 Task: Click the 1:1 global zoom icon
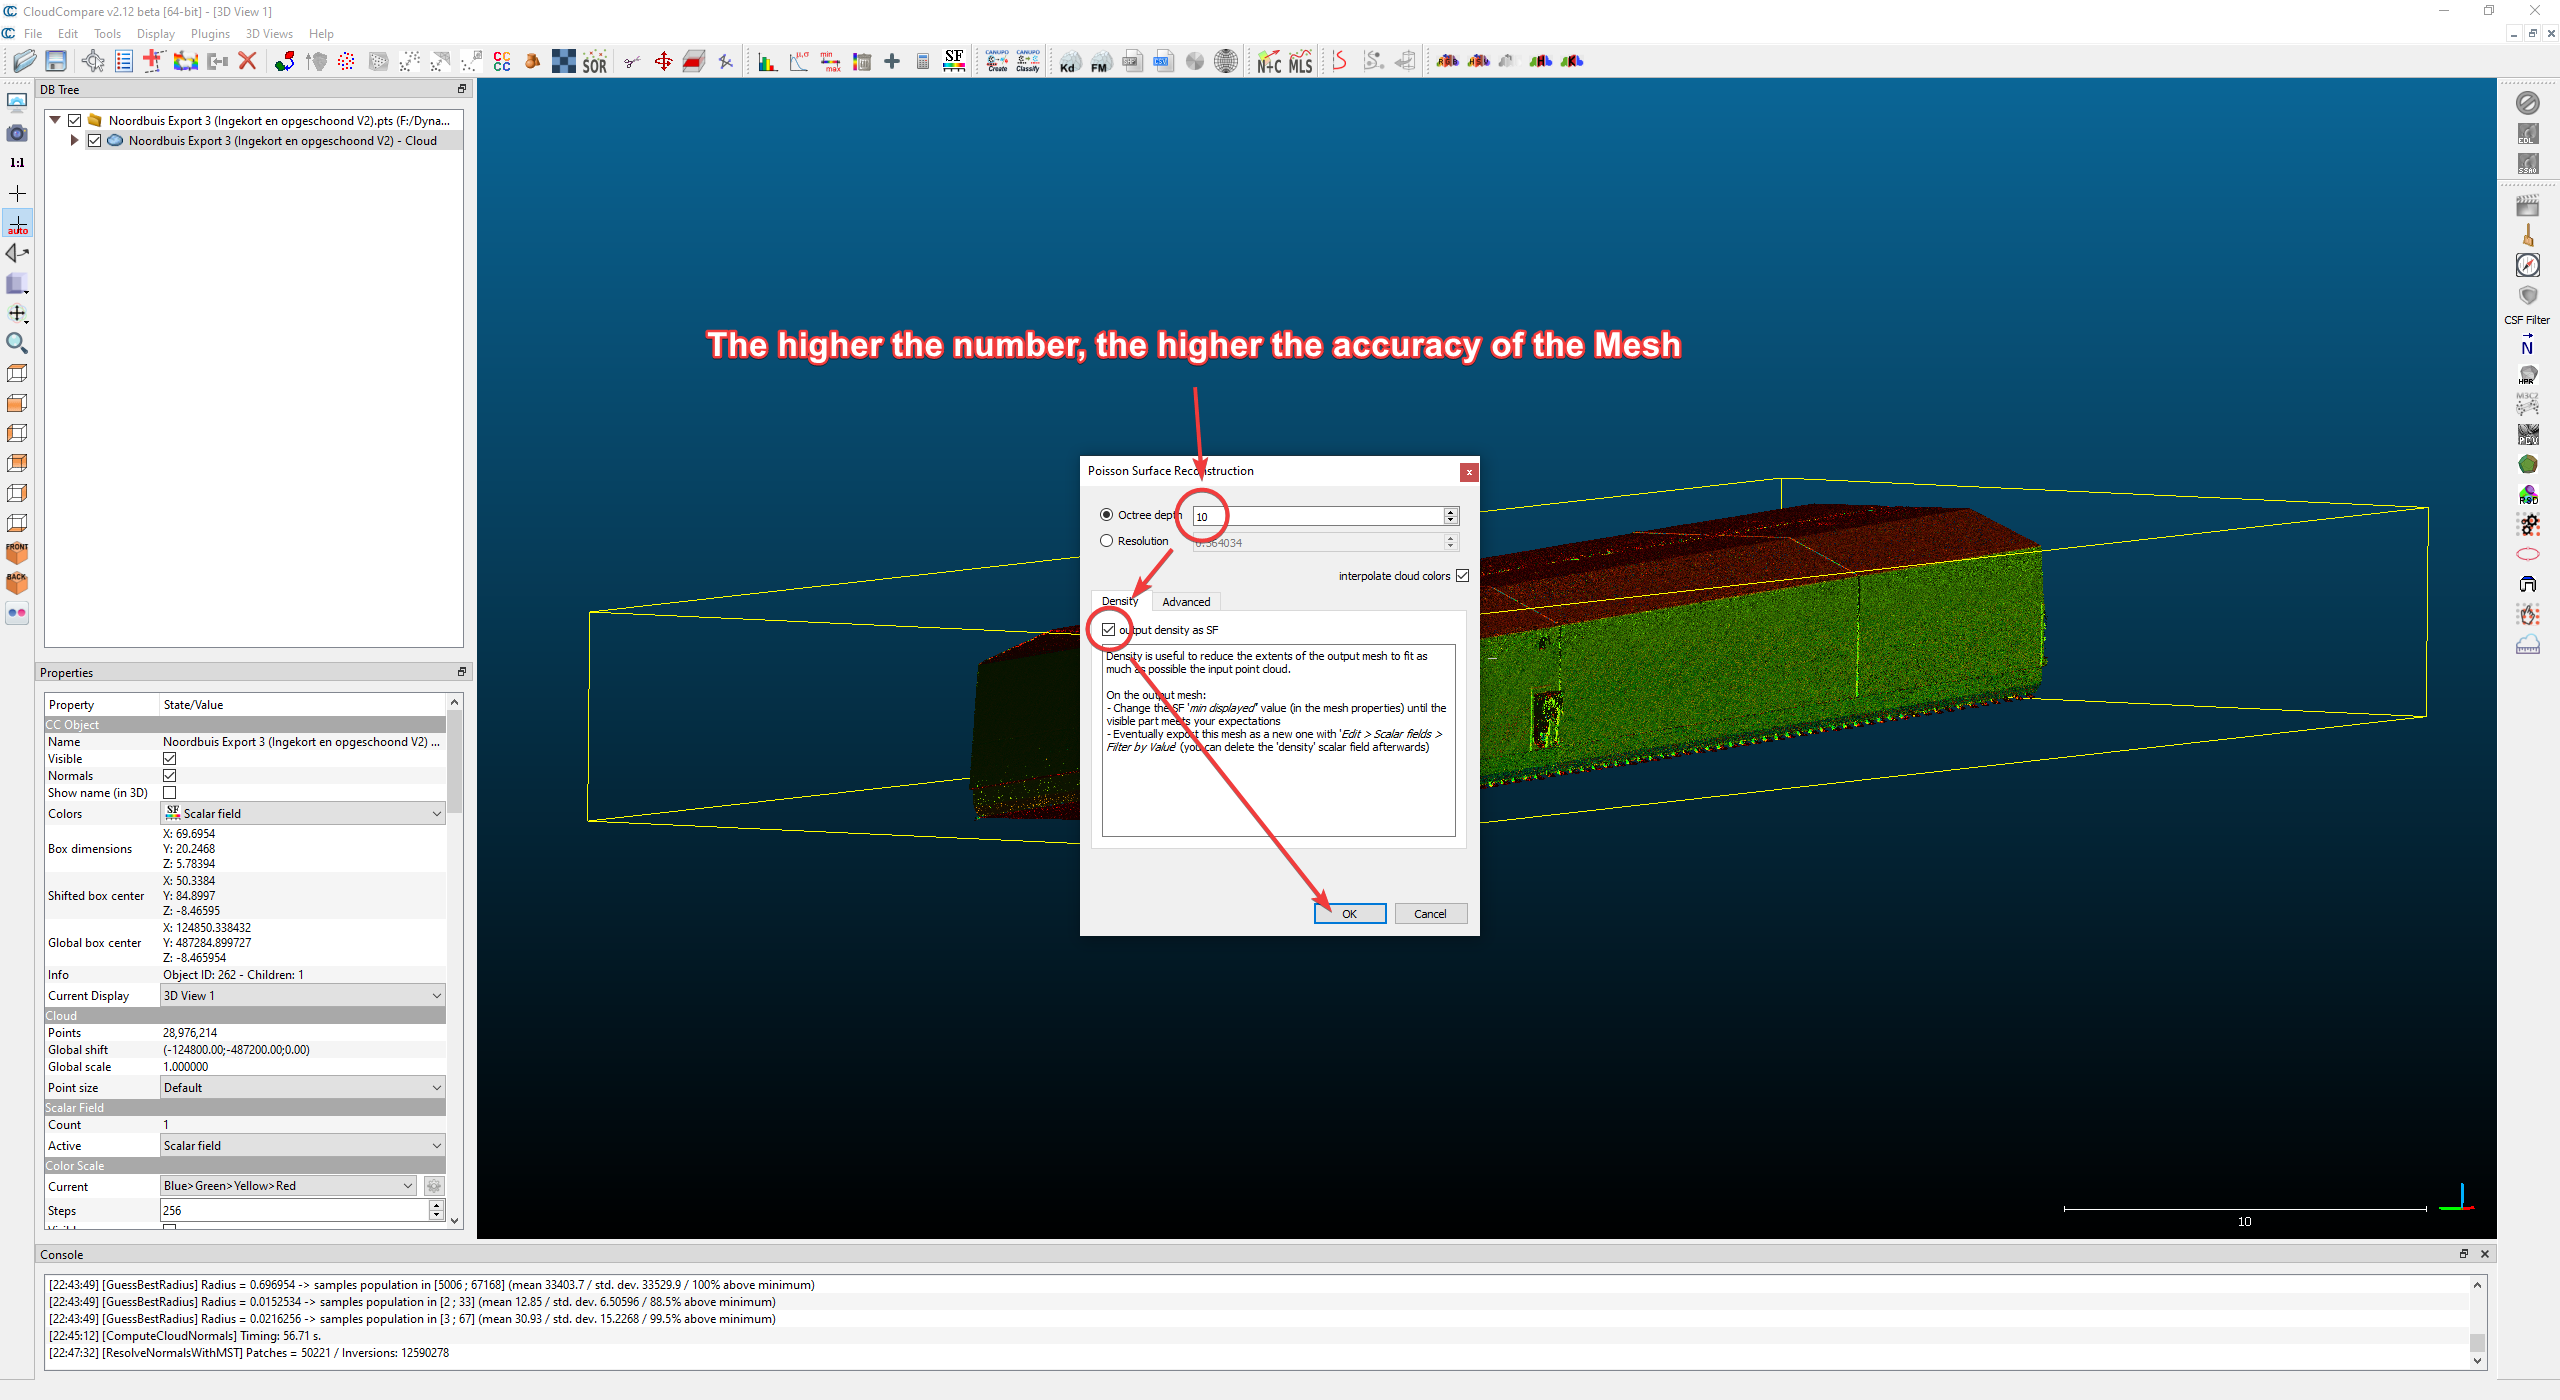(x=17, y=162)
